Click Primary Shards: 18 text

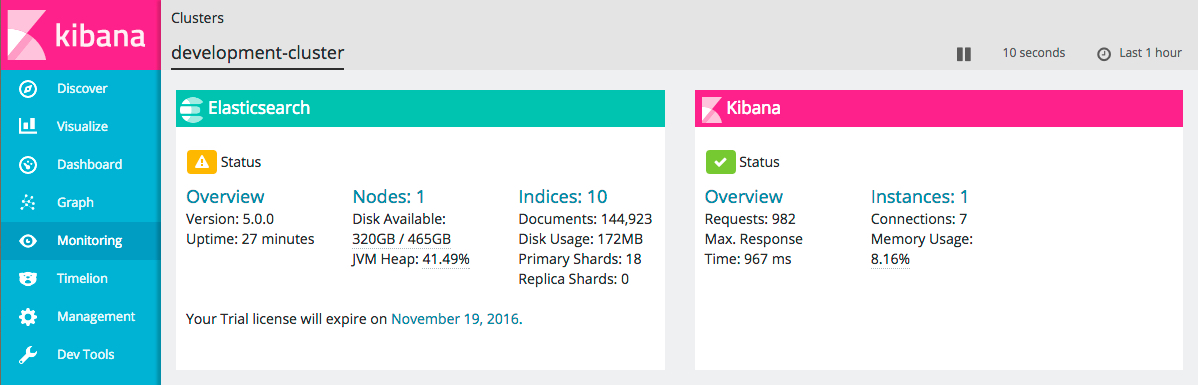coord(580,259)
